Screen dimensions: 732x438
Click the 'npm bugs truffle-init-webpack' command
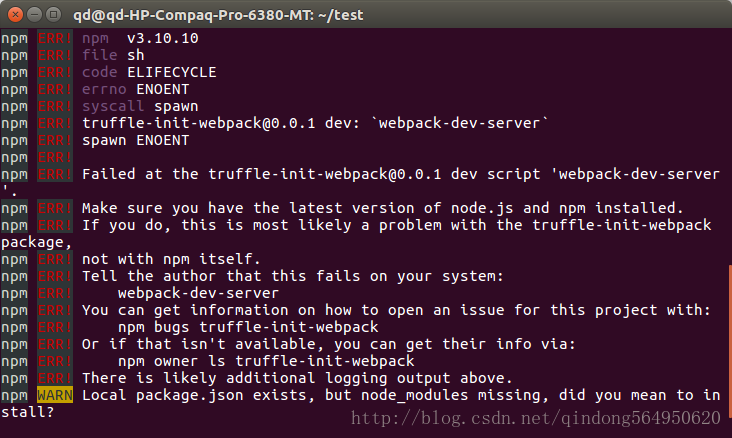click(x=248, y=327)
